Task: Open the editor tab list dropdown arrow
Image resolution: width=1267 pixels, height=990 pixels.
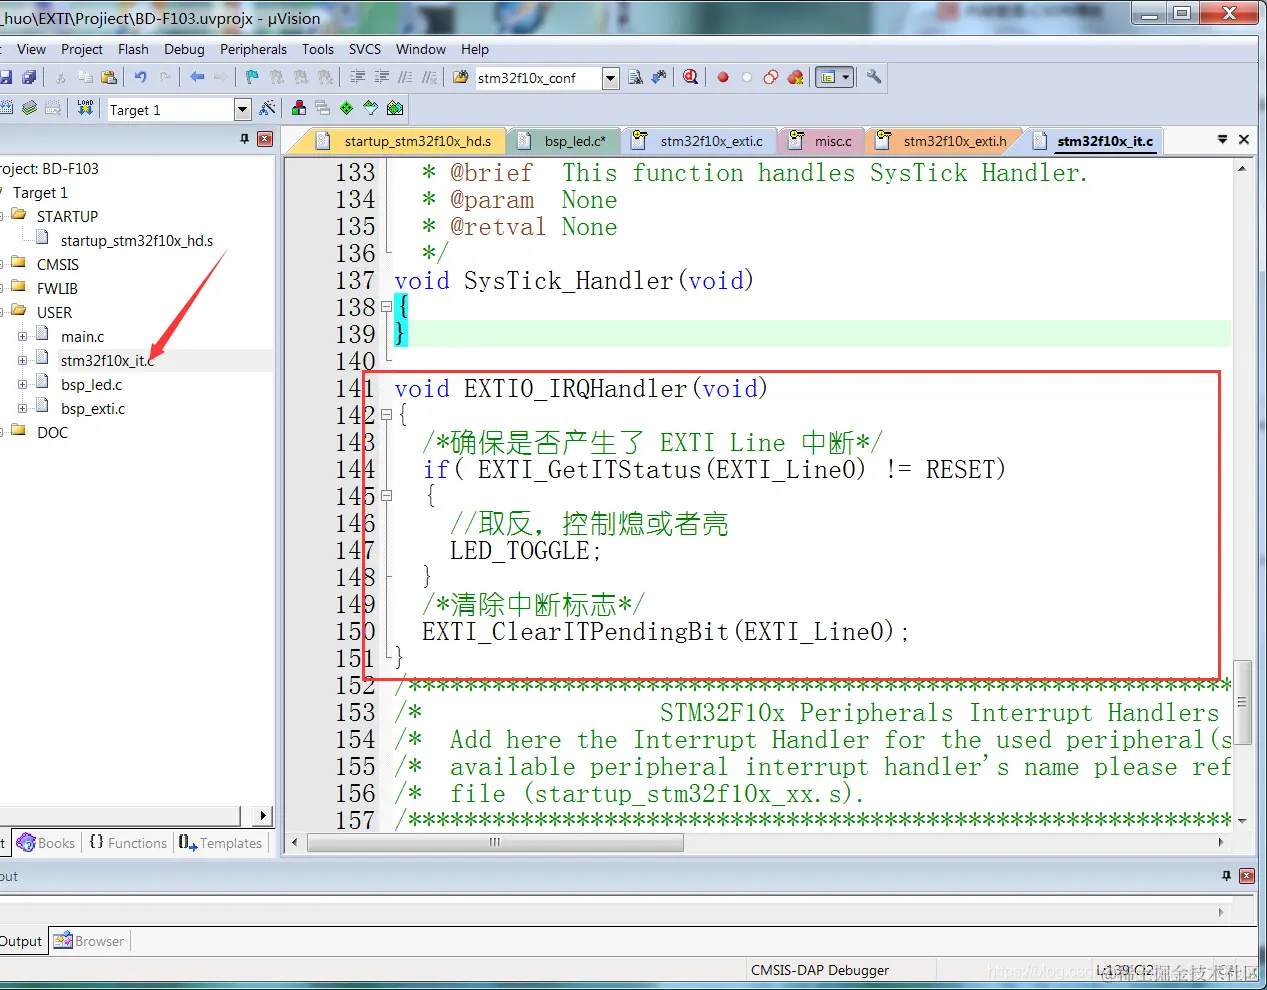Action: pyautogui.click(x=1222, y=140)
